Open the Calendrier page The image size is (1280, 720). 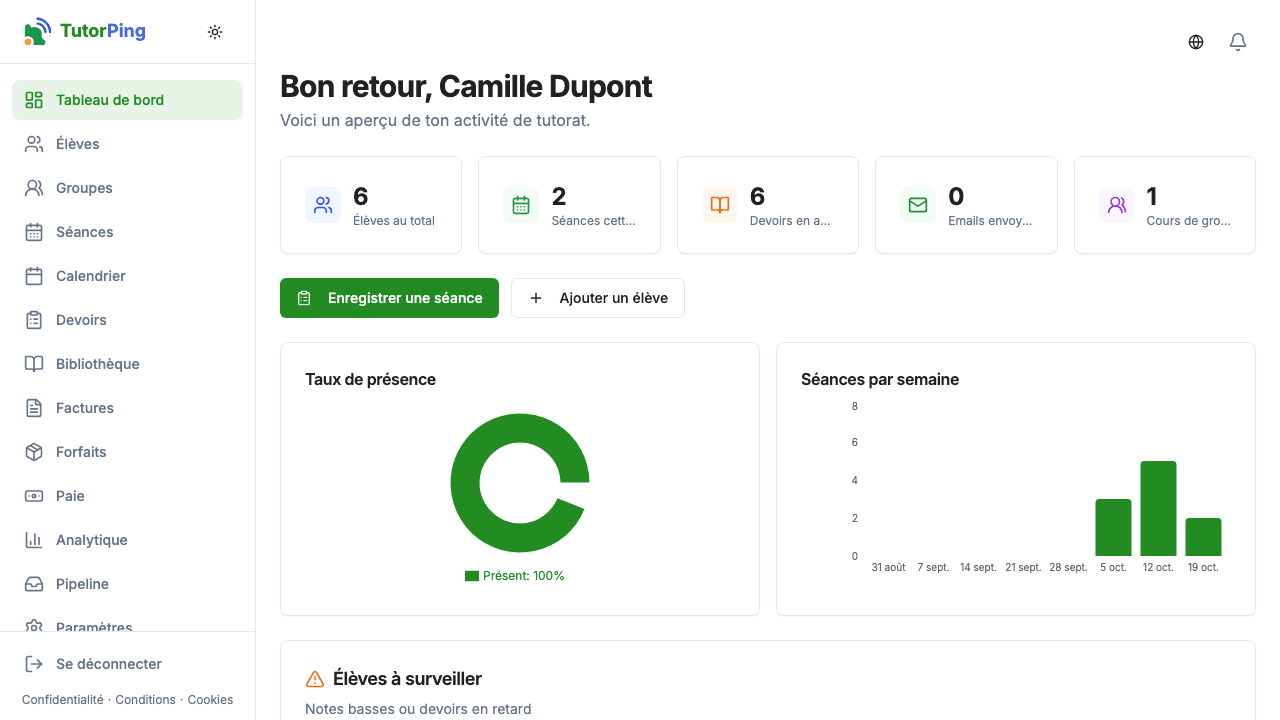click(127, 276)
